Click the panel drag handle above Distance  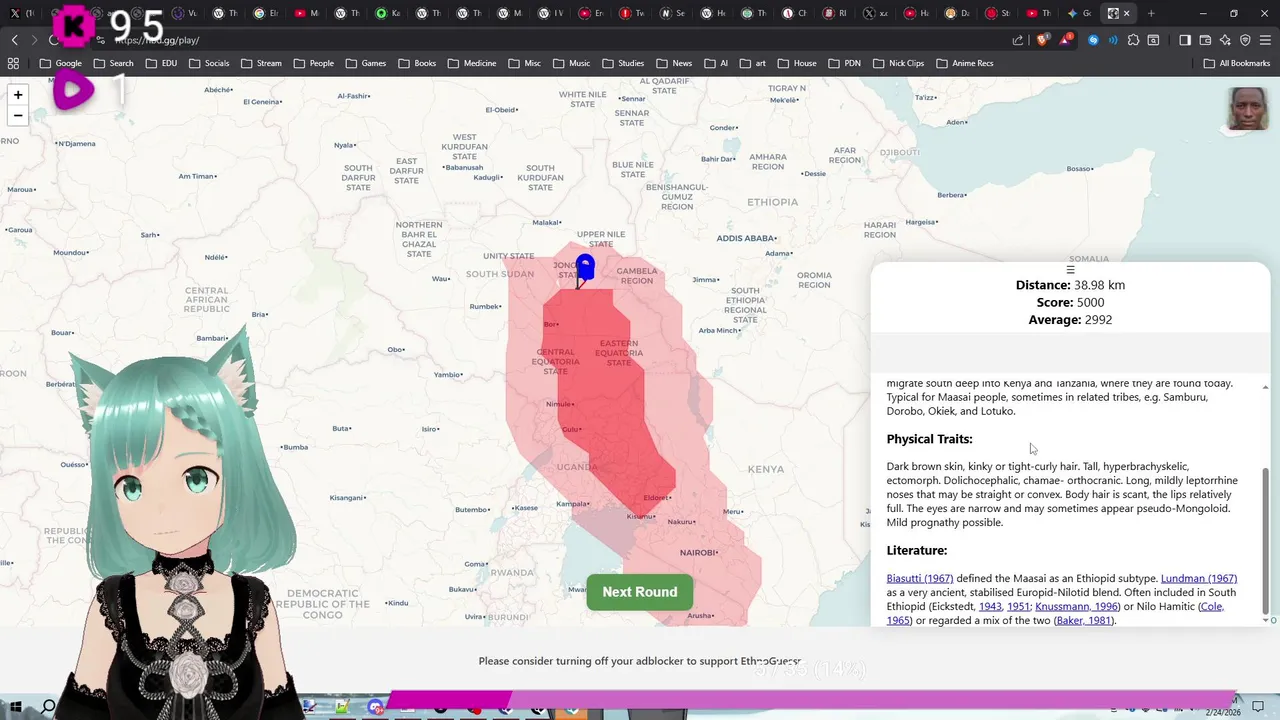(1070, 270)
